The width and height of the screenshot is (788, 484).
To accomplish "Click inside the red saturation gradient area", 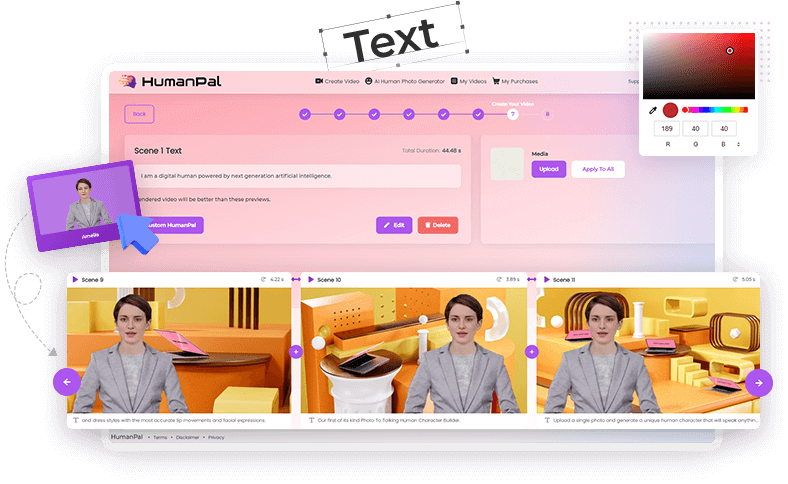I will pos(699,66).
